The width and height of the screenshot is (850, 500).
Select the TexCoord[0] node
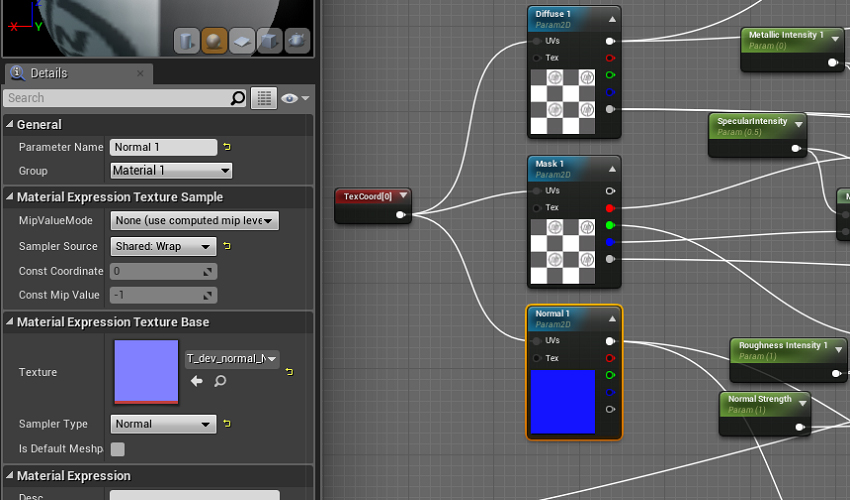(367, 197)
